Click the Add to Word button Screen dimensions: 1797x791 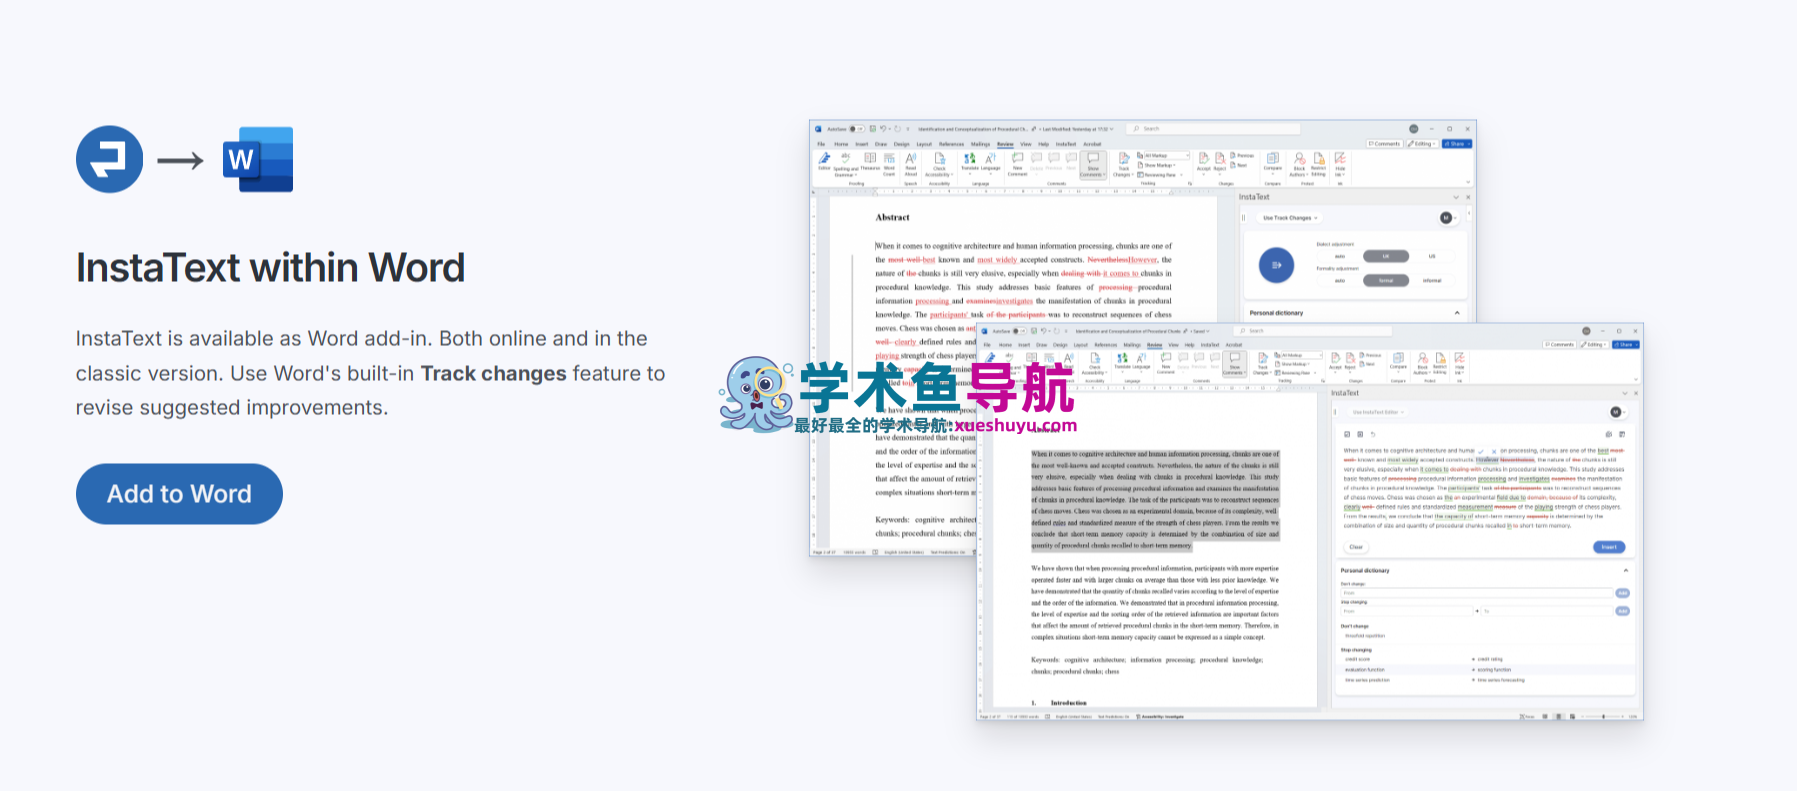179,494
